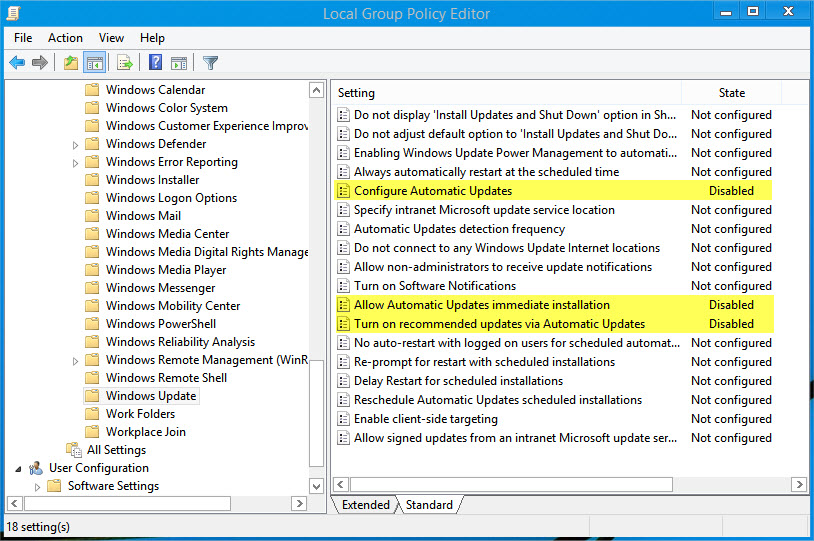Click the settings list horizontal scrollbar thumb
Image resolution: width=814 pixels, height=541 pixels.
[x=511, y=484]
